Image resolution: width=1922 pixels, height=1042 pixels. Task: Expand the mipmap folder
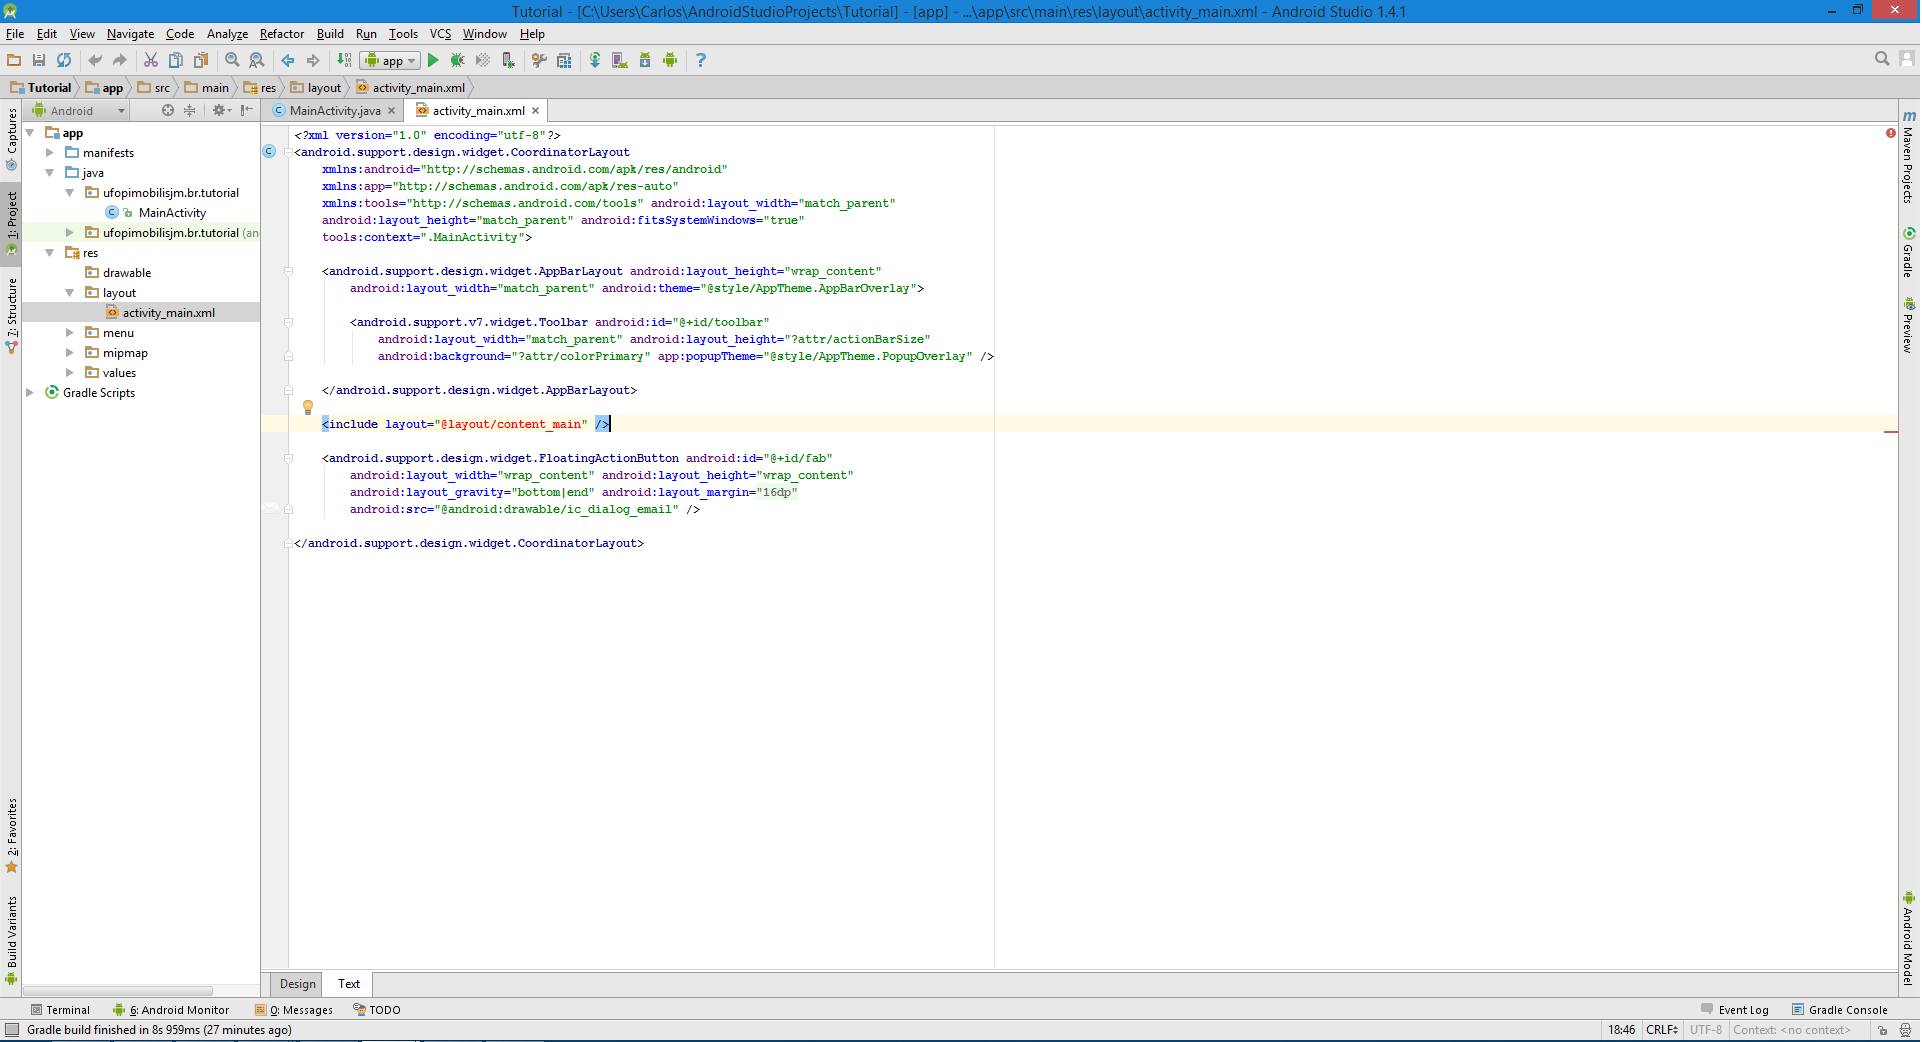[70, 353]
